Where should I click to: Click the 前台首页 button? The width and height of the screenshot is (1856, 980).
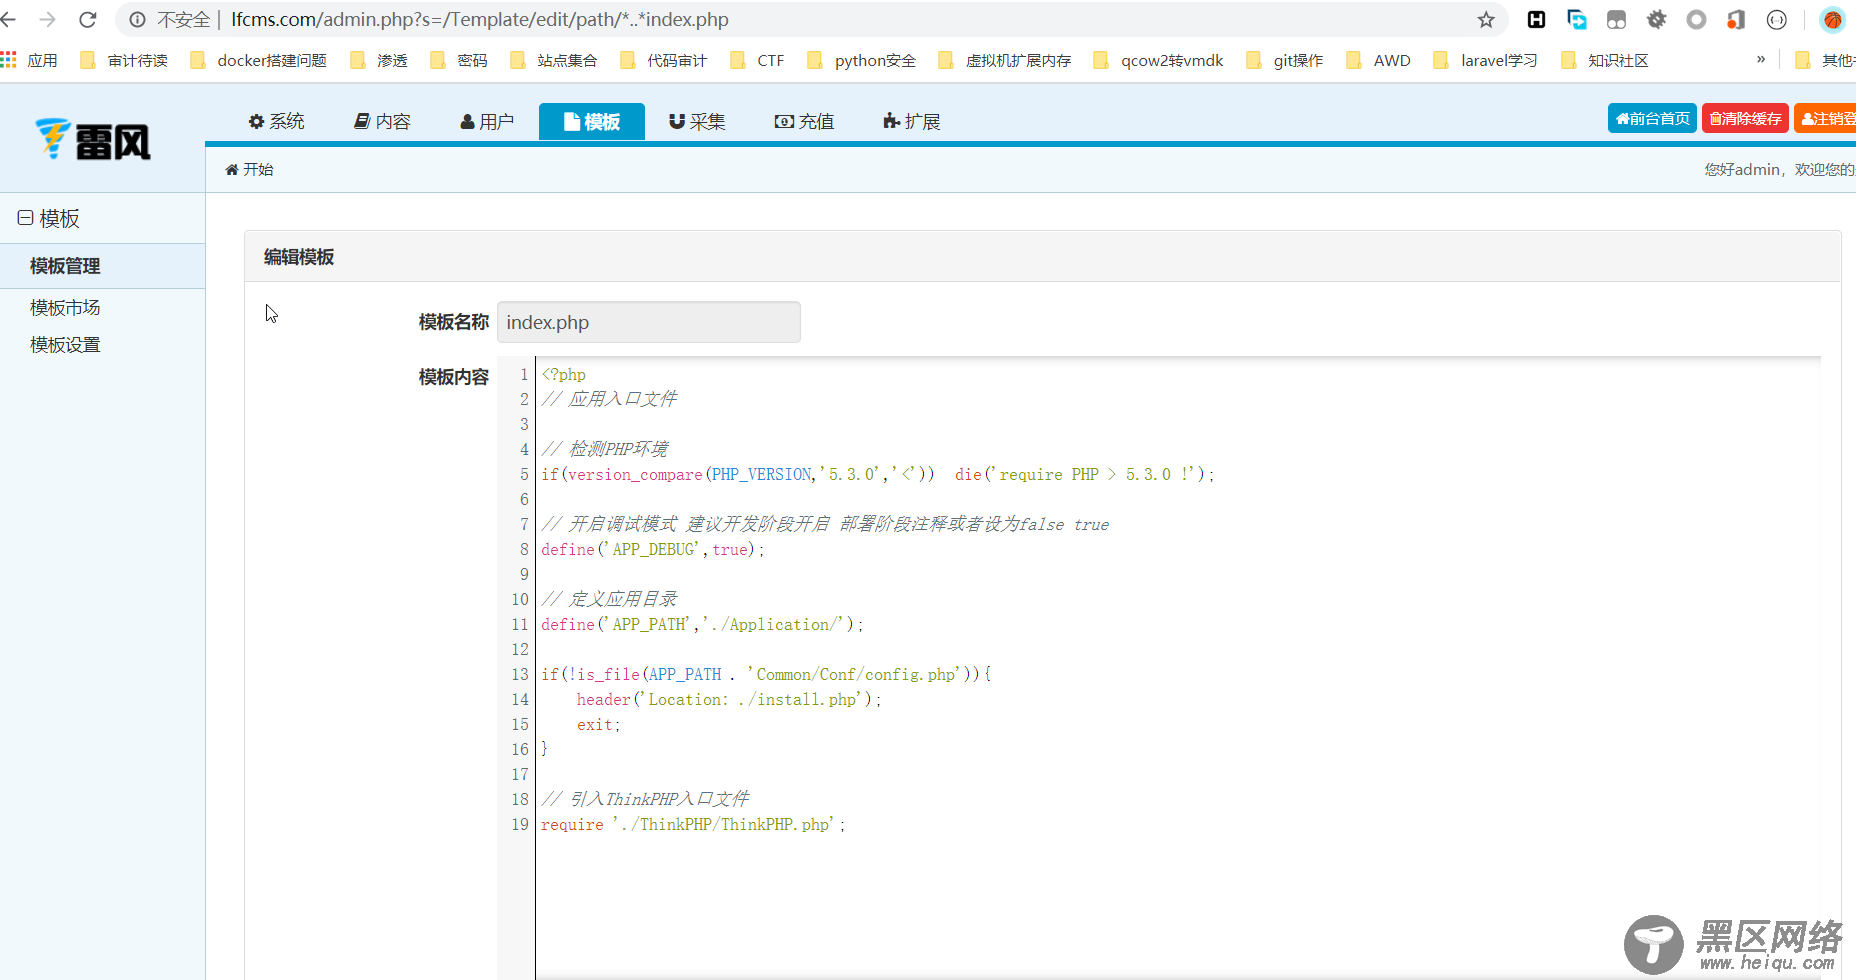[x=1652, y=118]
